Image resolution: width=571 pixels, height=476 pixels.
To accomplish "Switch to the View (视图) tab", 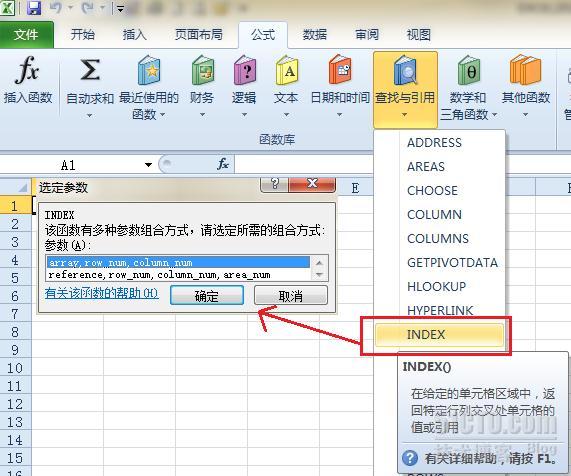I will tap(419, 35).
